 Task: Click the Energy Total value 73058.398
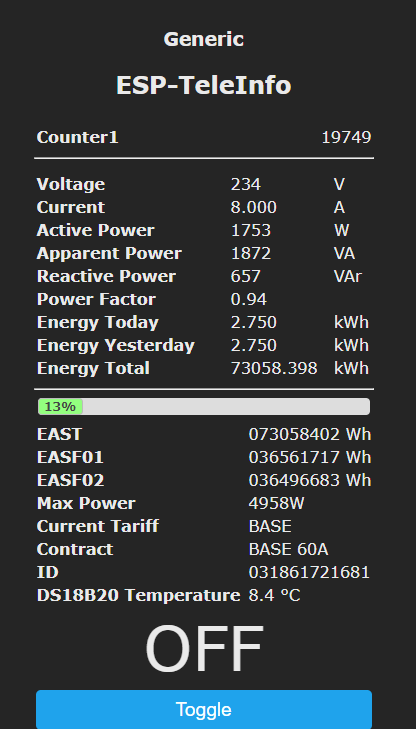click(x=274, y=369)
